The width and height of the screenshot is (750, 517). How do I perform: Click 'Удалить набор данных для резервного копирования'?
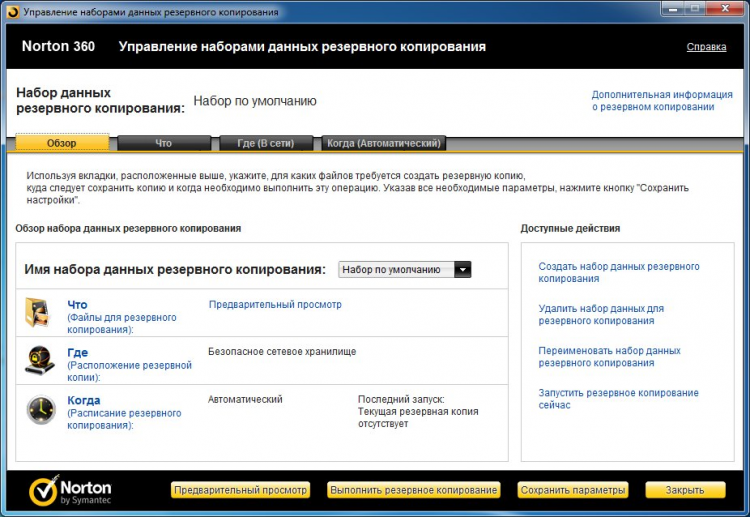pos(601,314)
